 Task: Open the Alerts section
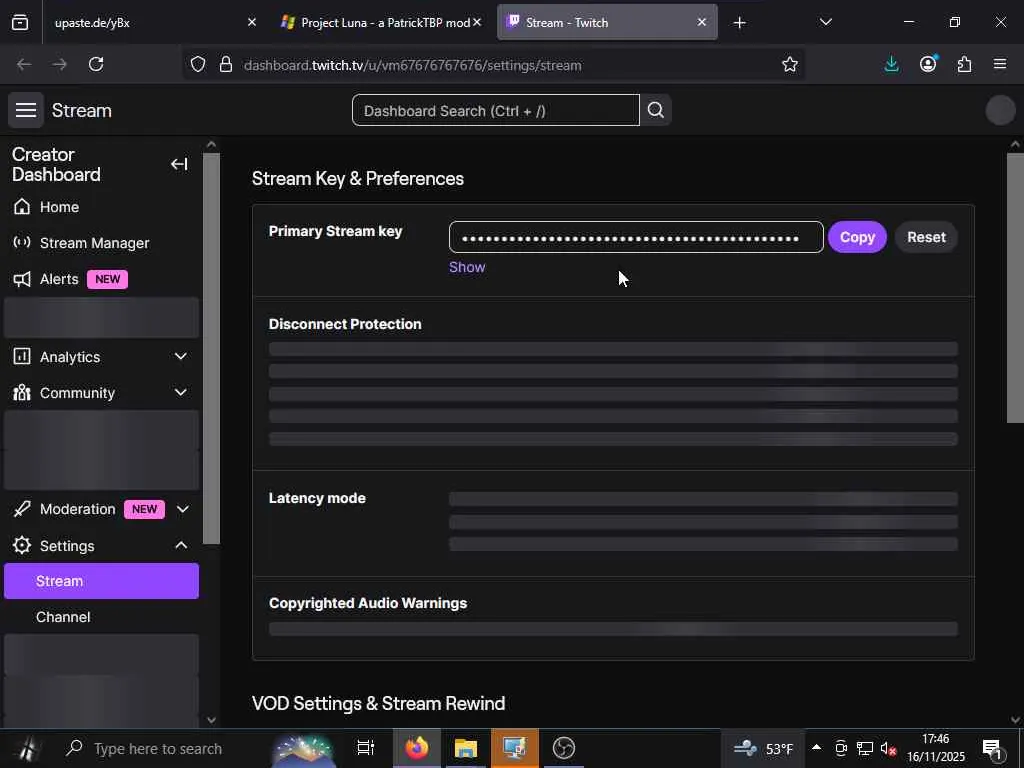(59, 279)
